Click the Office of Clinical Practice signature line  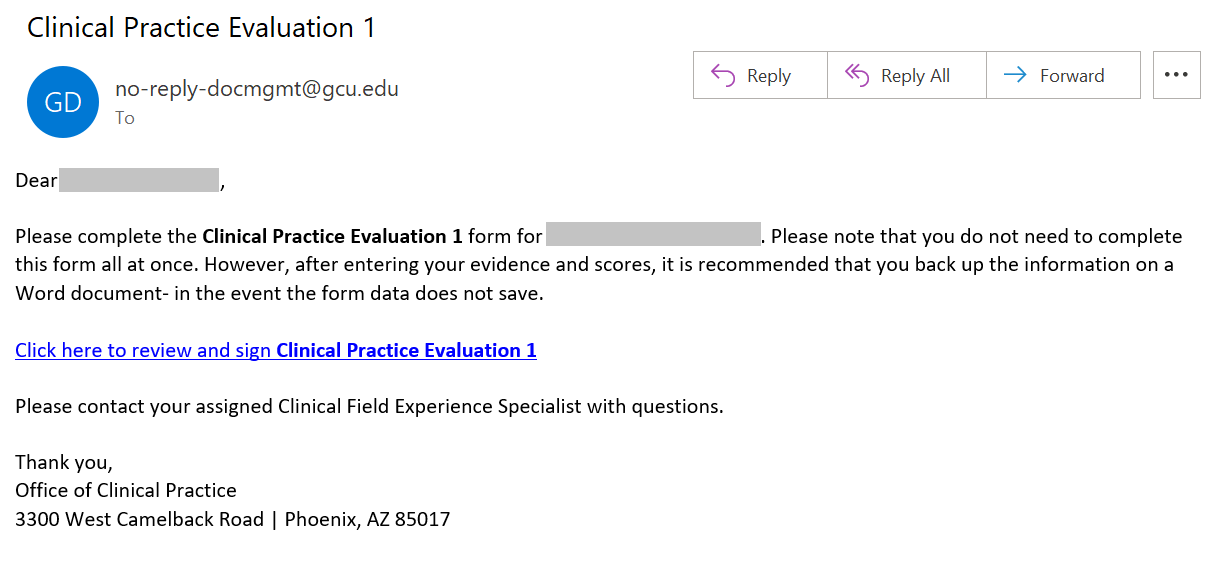tap(126, 490)
